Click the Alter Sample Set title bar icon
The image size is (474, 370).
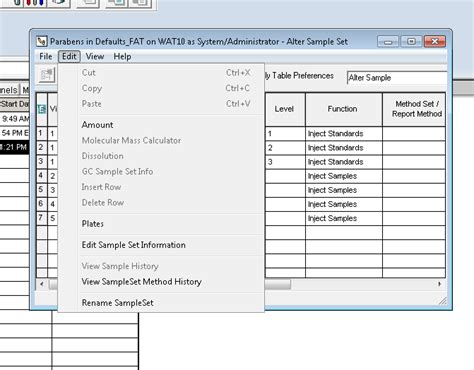(42, 41)
